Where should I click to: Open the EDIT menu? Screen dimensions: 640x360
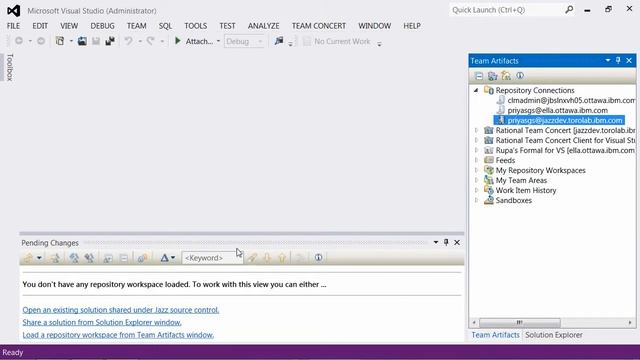[x=40, y=26]
